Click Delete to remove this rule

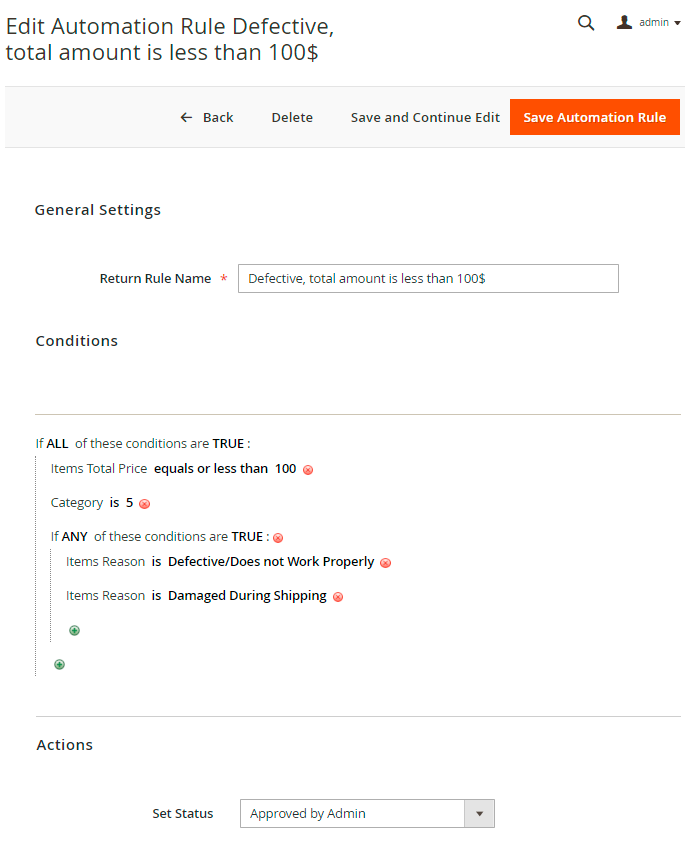point(292,118)
